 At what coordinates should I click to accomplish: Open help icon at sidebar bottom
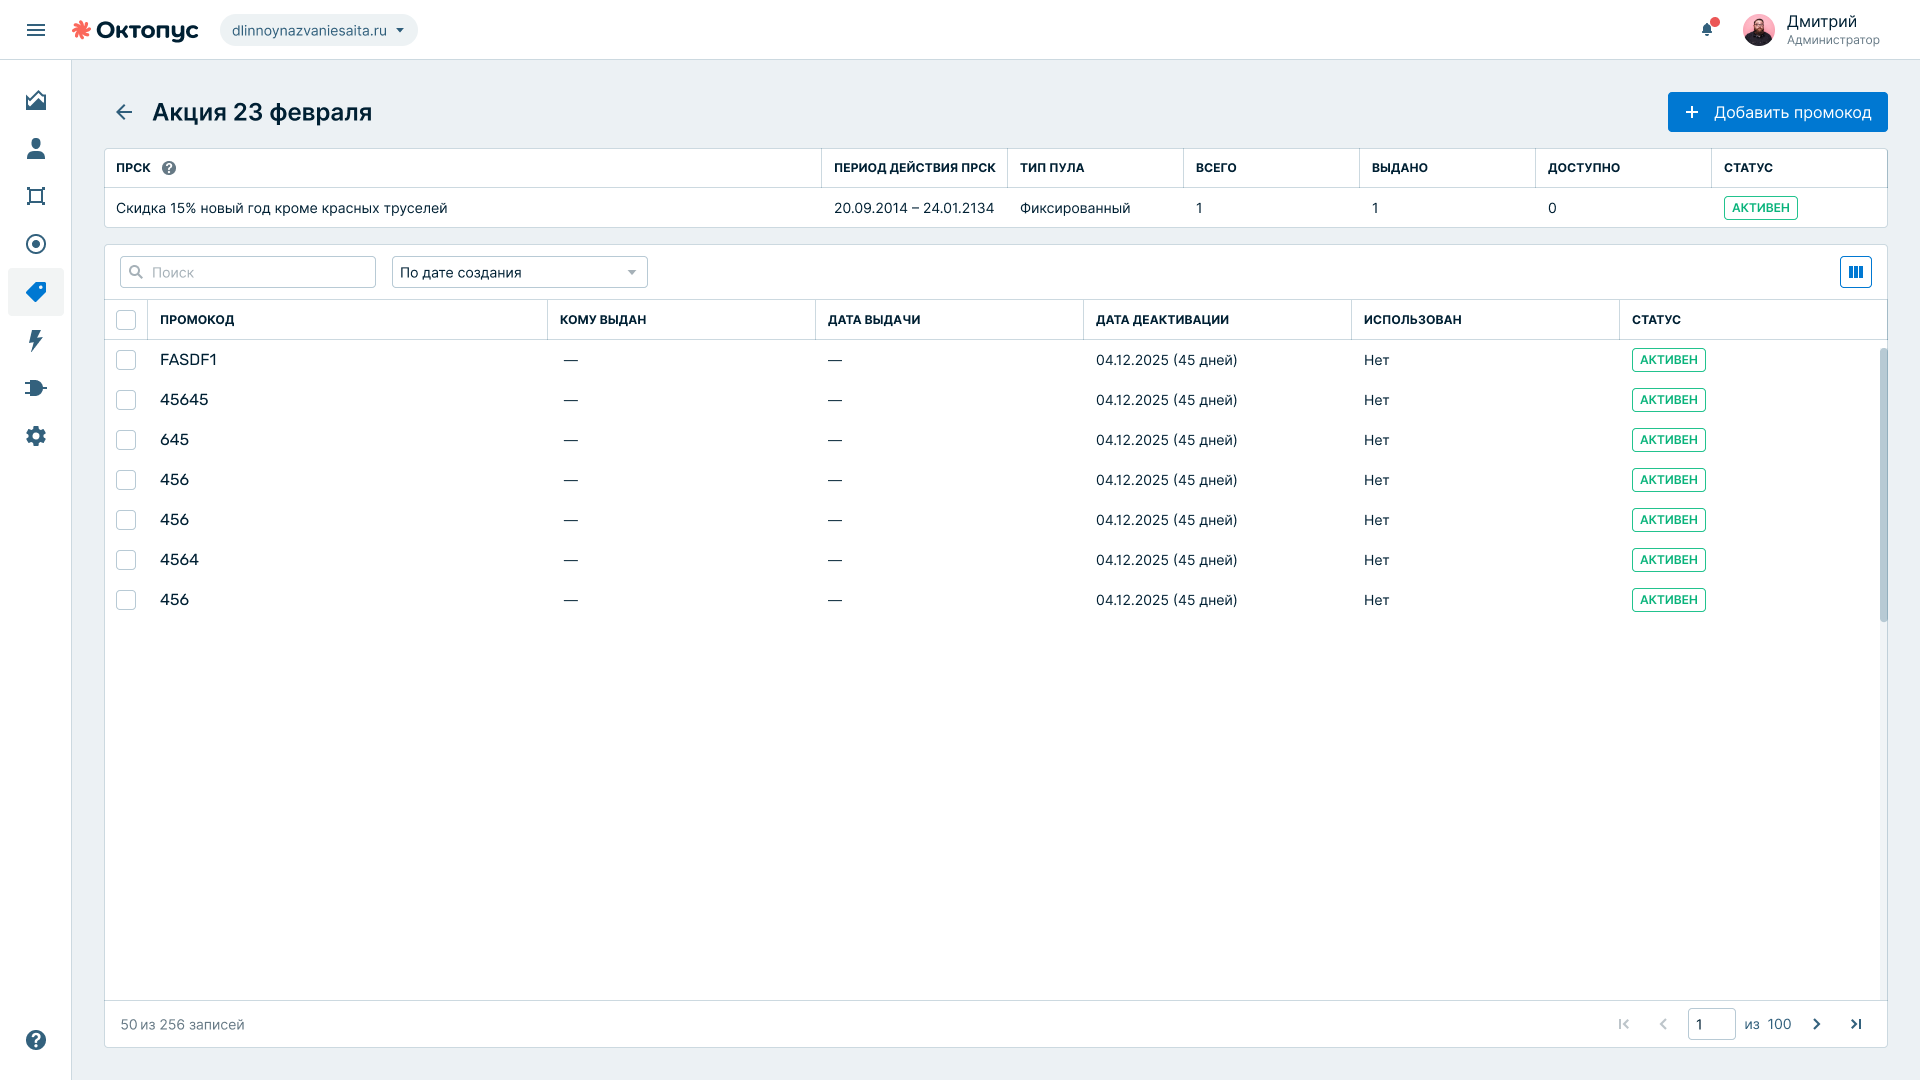click(x=36, y=1040)
